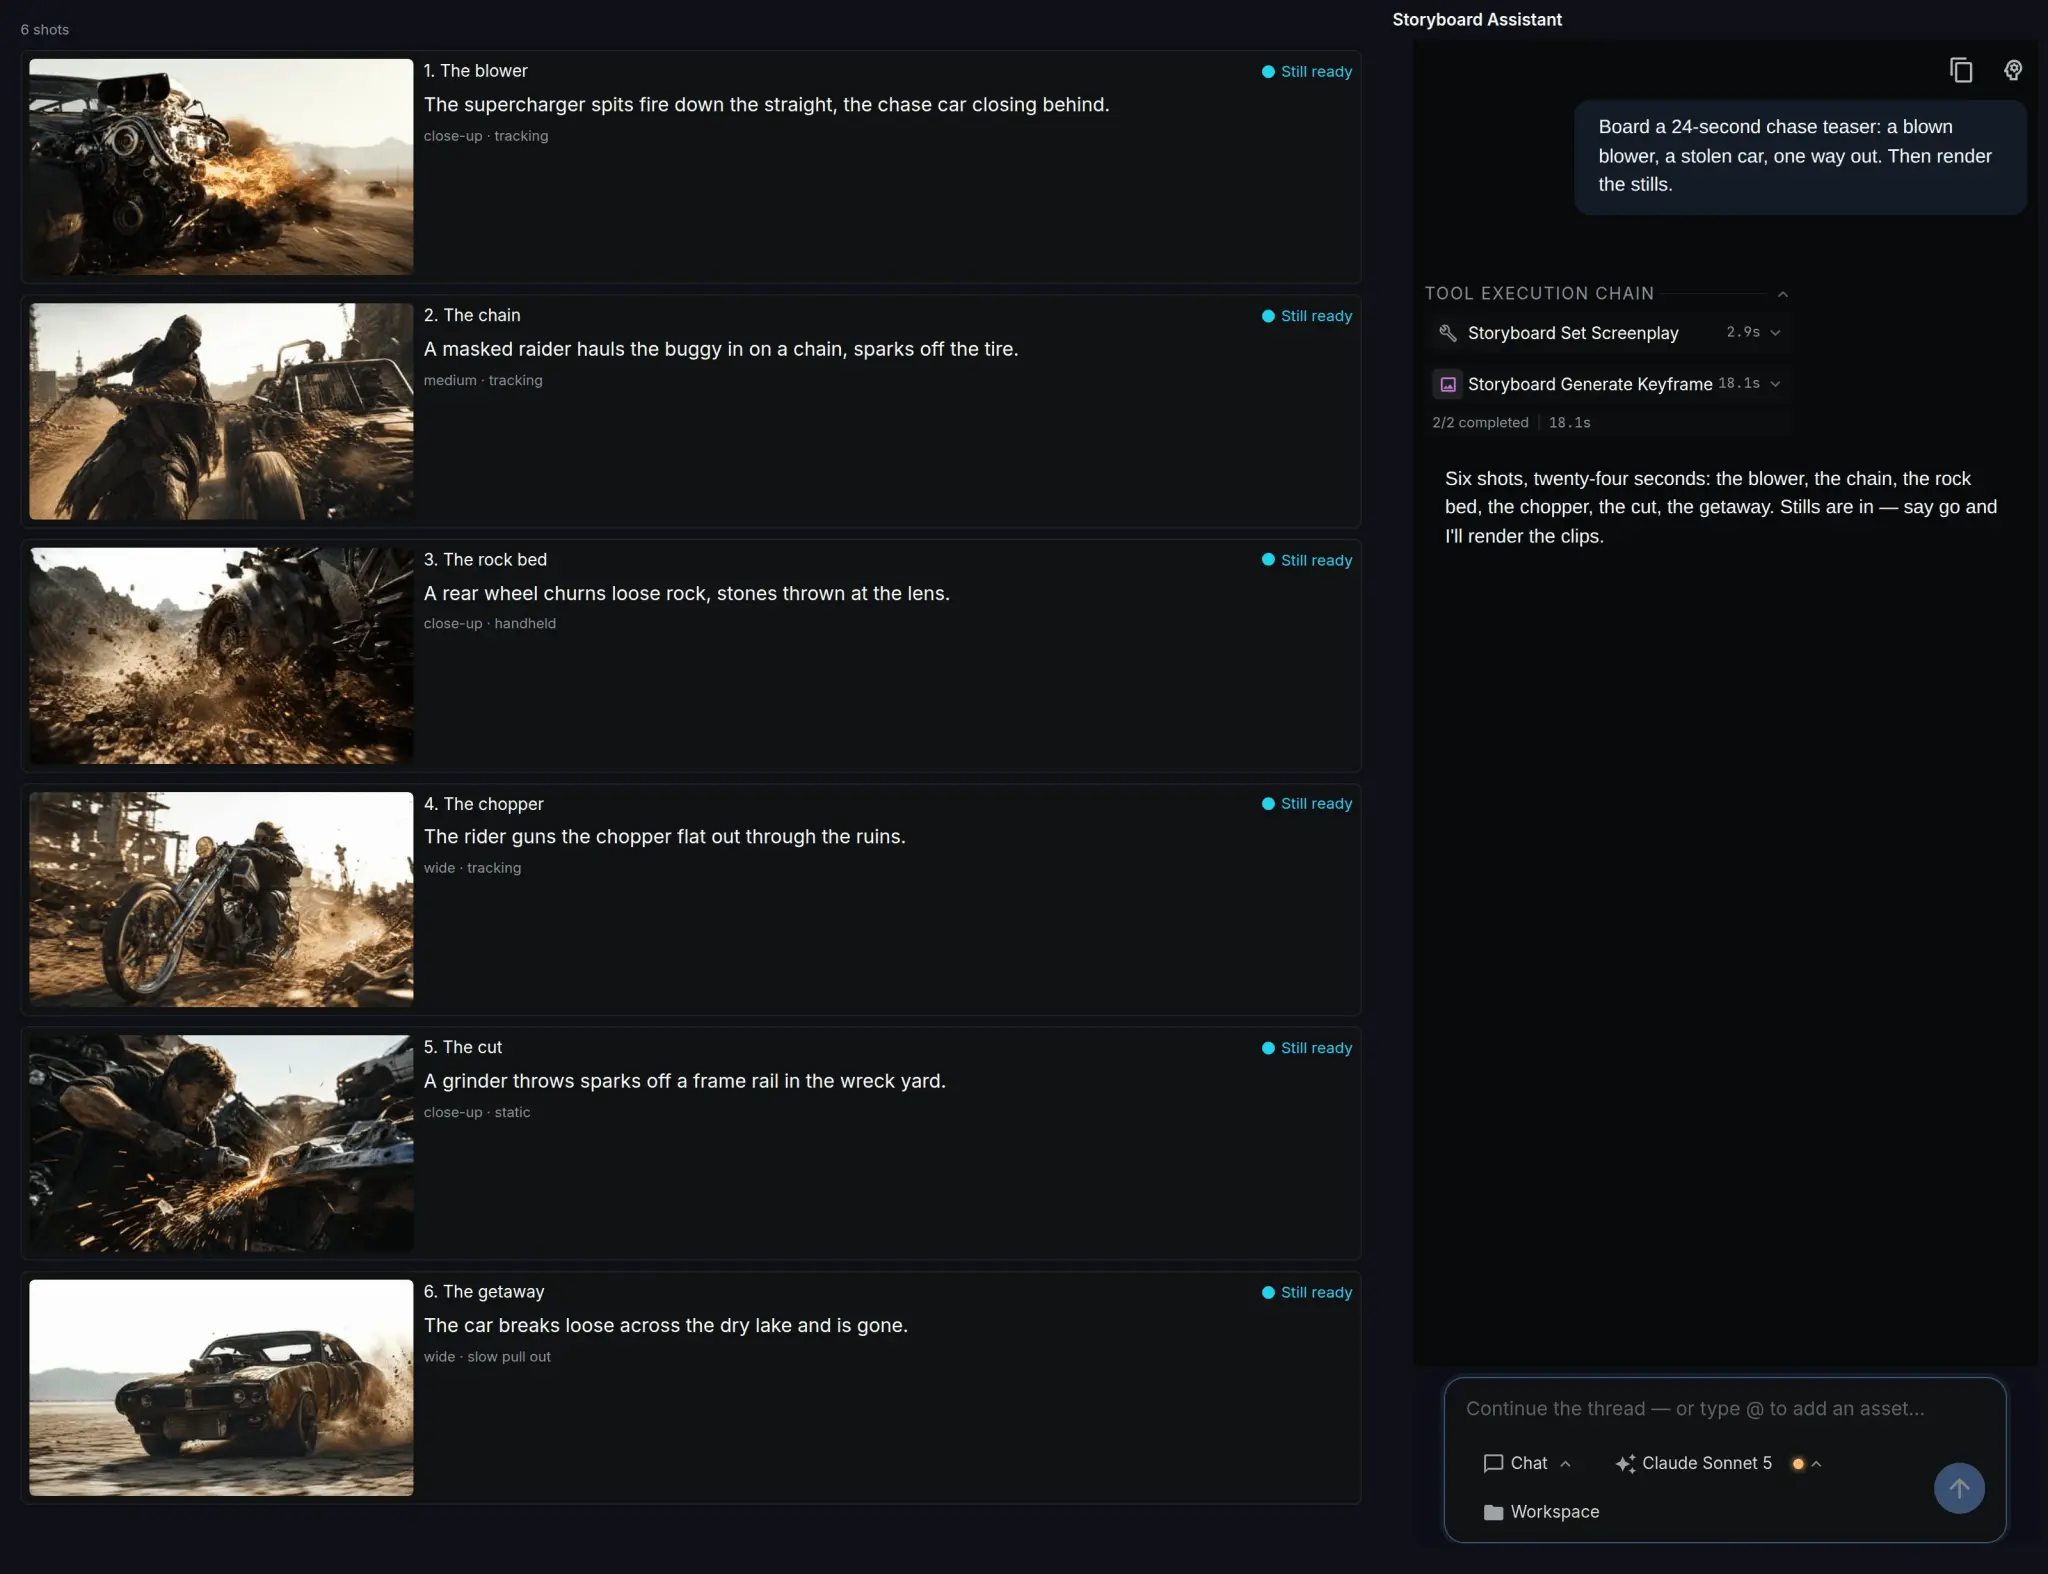Click the copy thread icon
The image size is (2048, 1574).
point(1960,70)
